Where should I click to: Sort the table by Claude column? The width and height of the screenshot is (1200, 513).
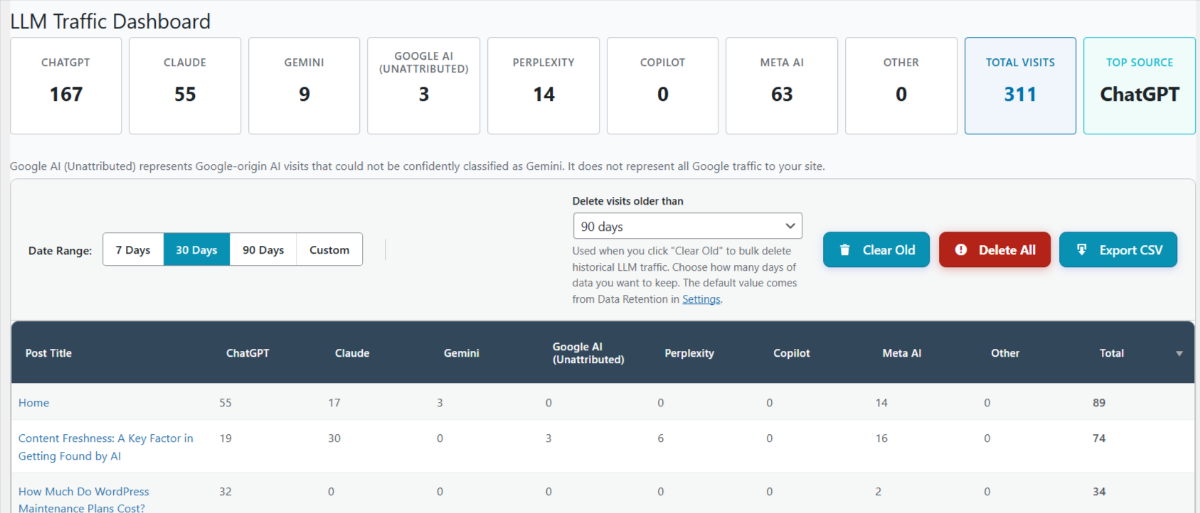pos(352,353)
